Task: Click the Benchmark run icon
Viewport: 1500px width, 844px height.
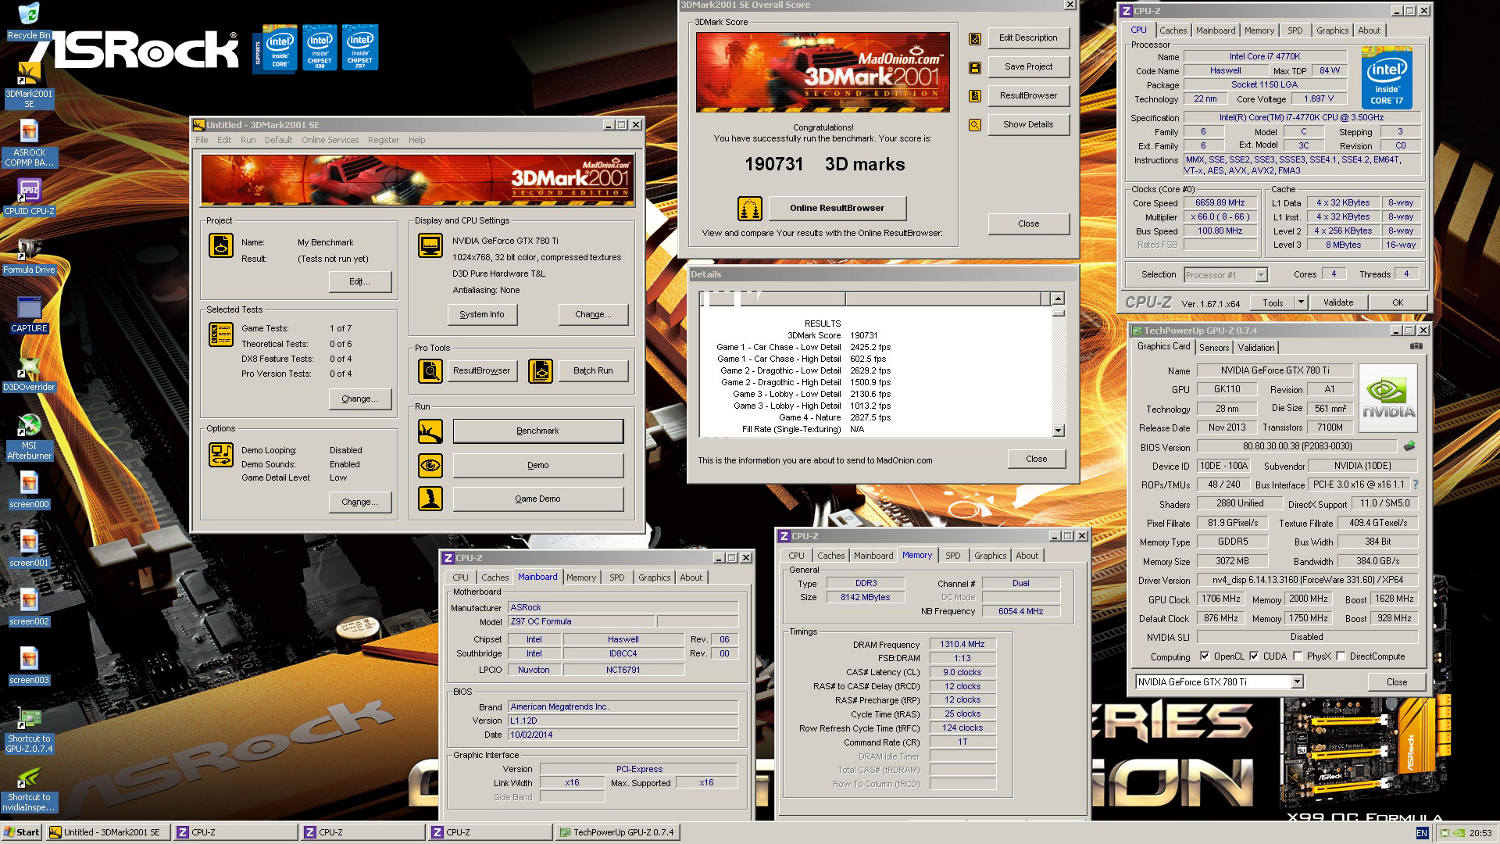Action: (x=430, y=431)
